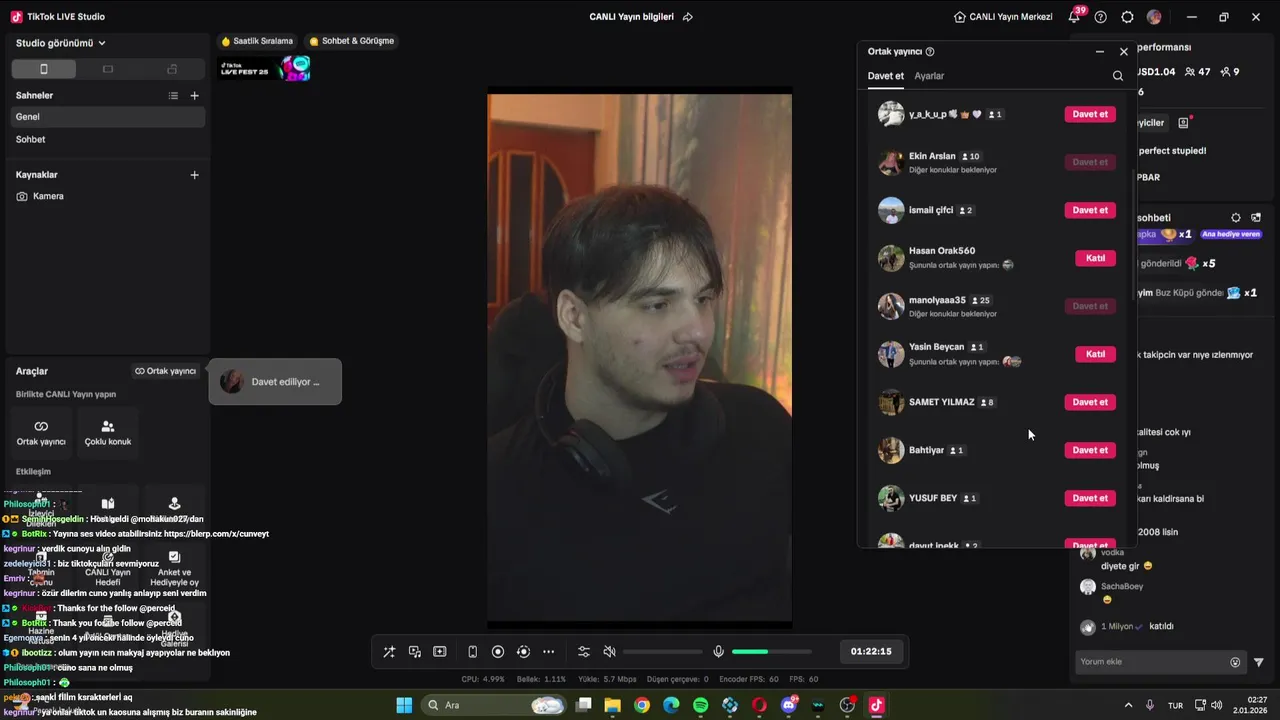Open the Windows Start menu
Screen dimensions: 1280x720
point(404,705)
